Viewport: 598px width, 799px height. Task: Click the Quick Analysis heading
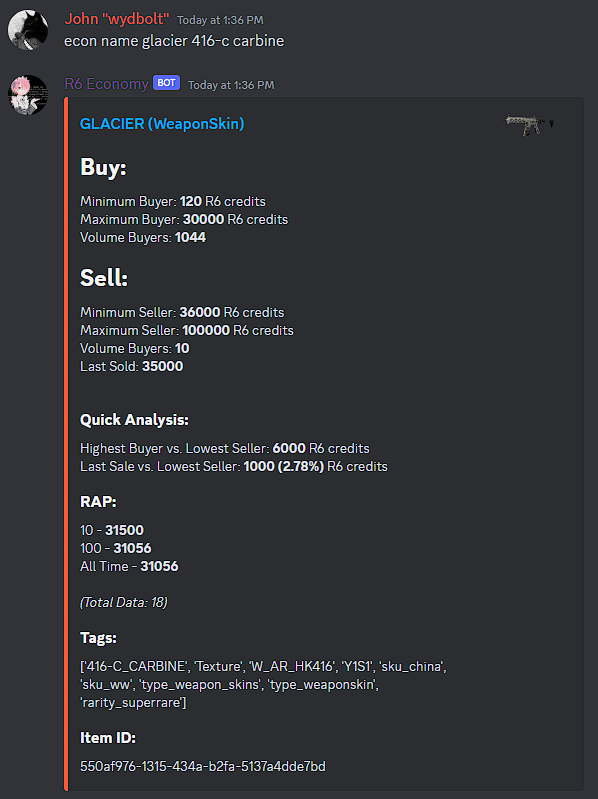134,420
